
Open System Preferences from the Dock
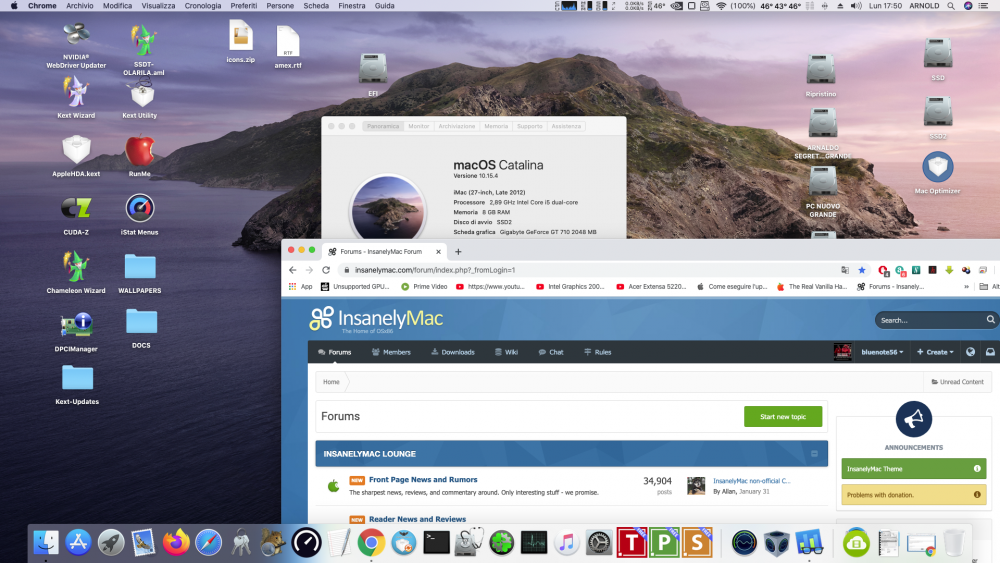(599, 543)
